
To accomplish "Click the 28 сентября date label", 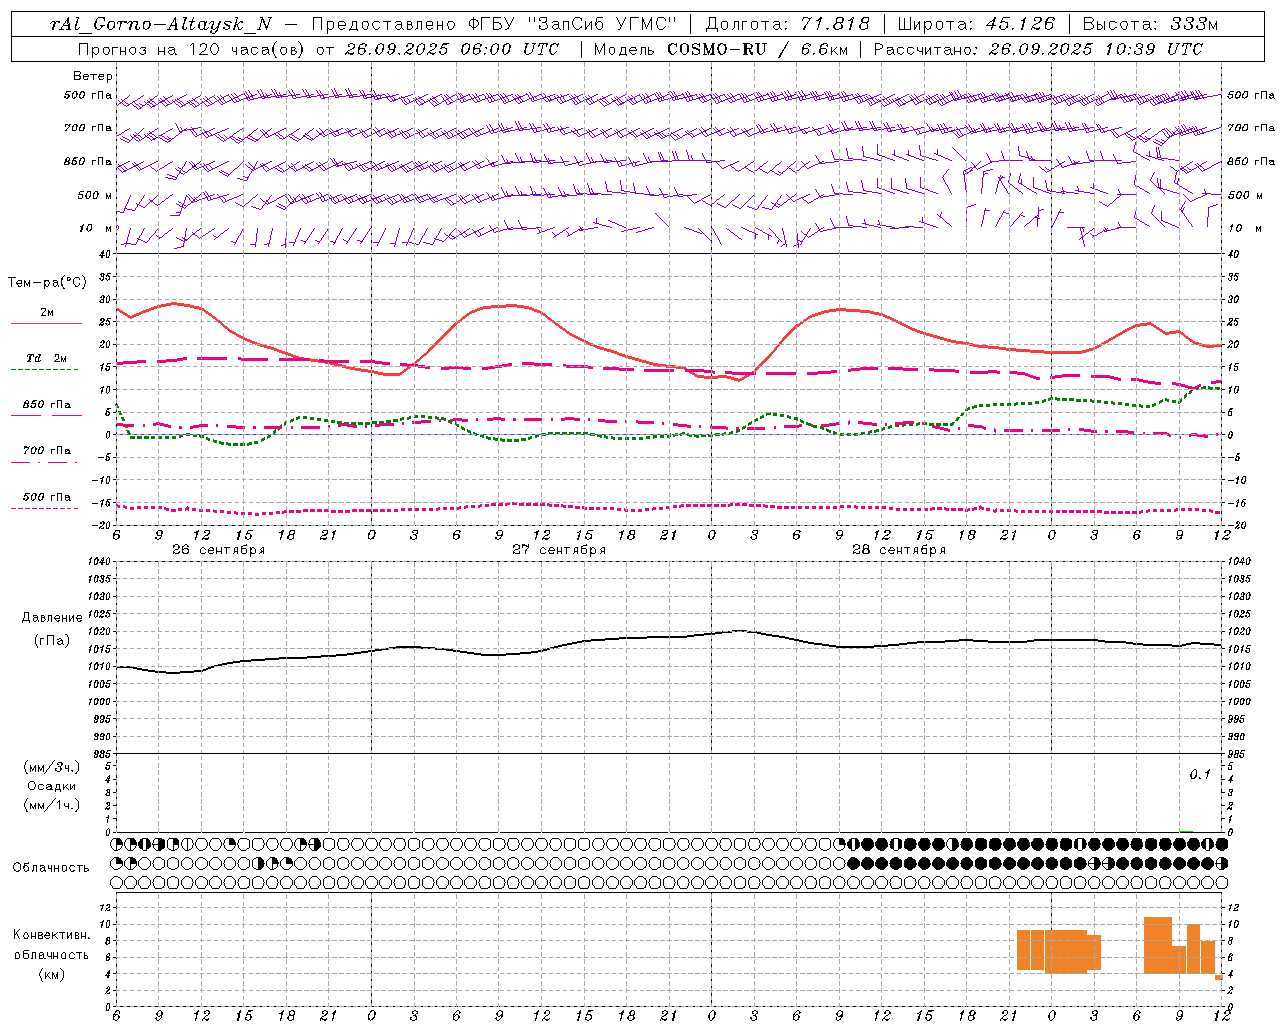I will pos(899,550).
